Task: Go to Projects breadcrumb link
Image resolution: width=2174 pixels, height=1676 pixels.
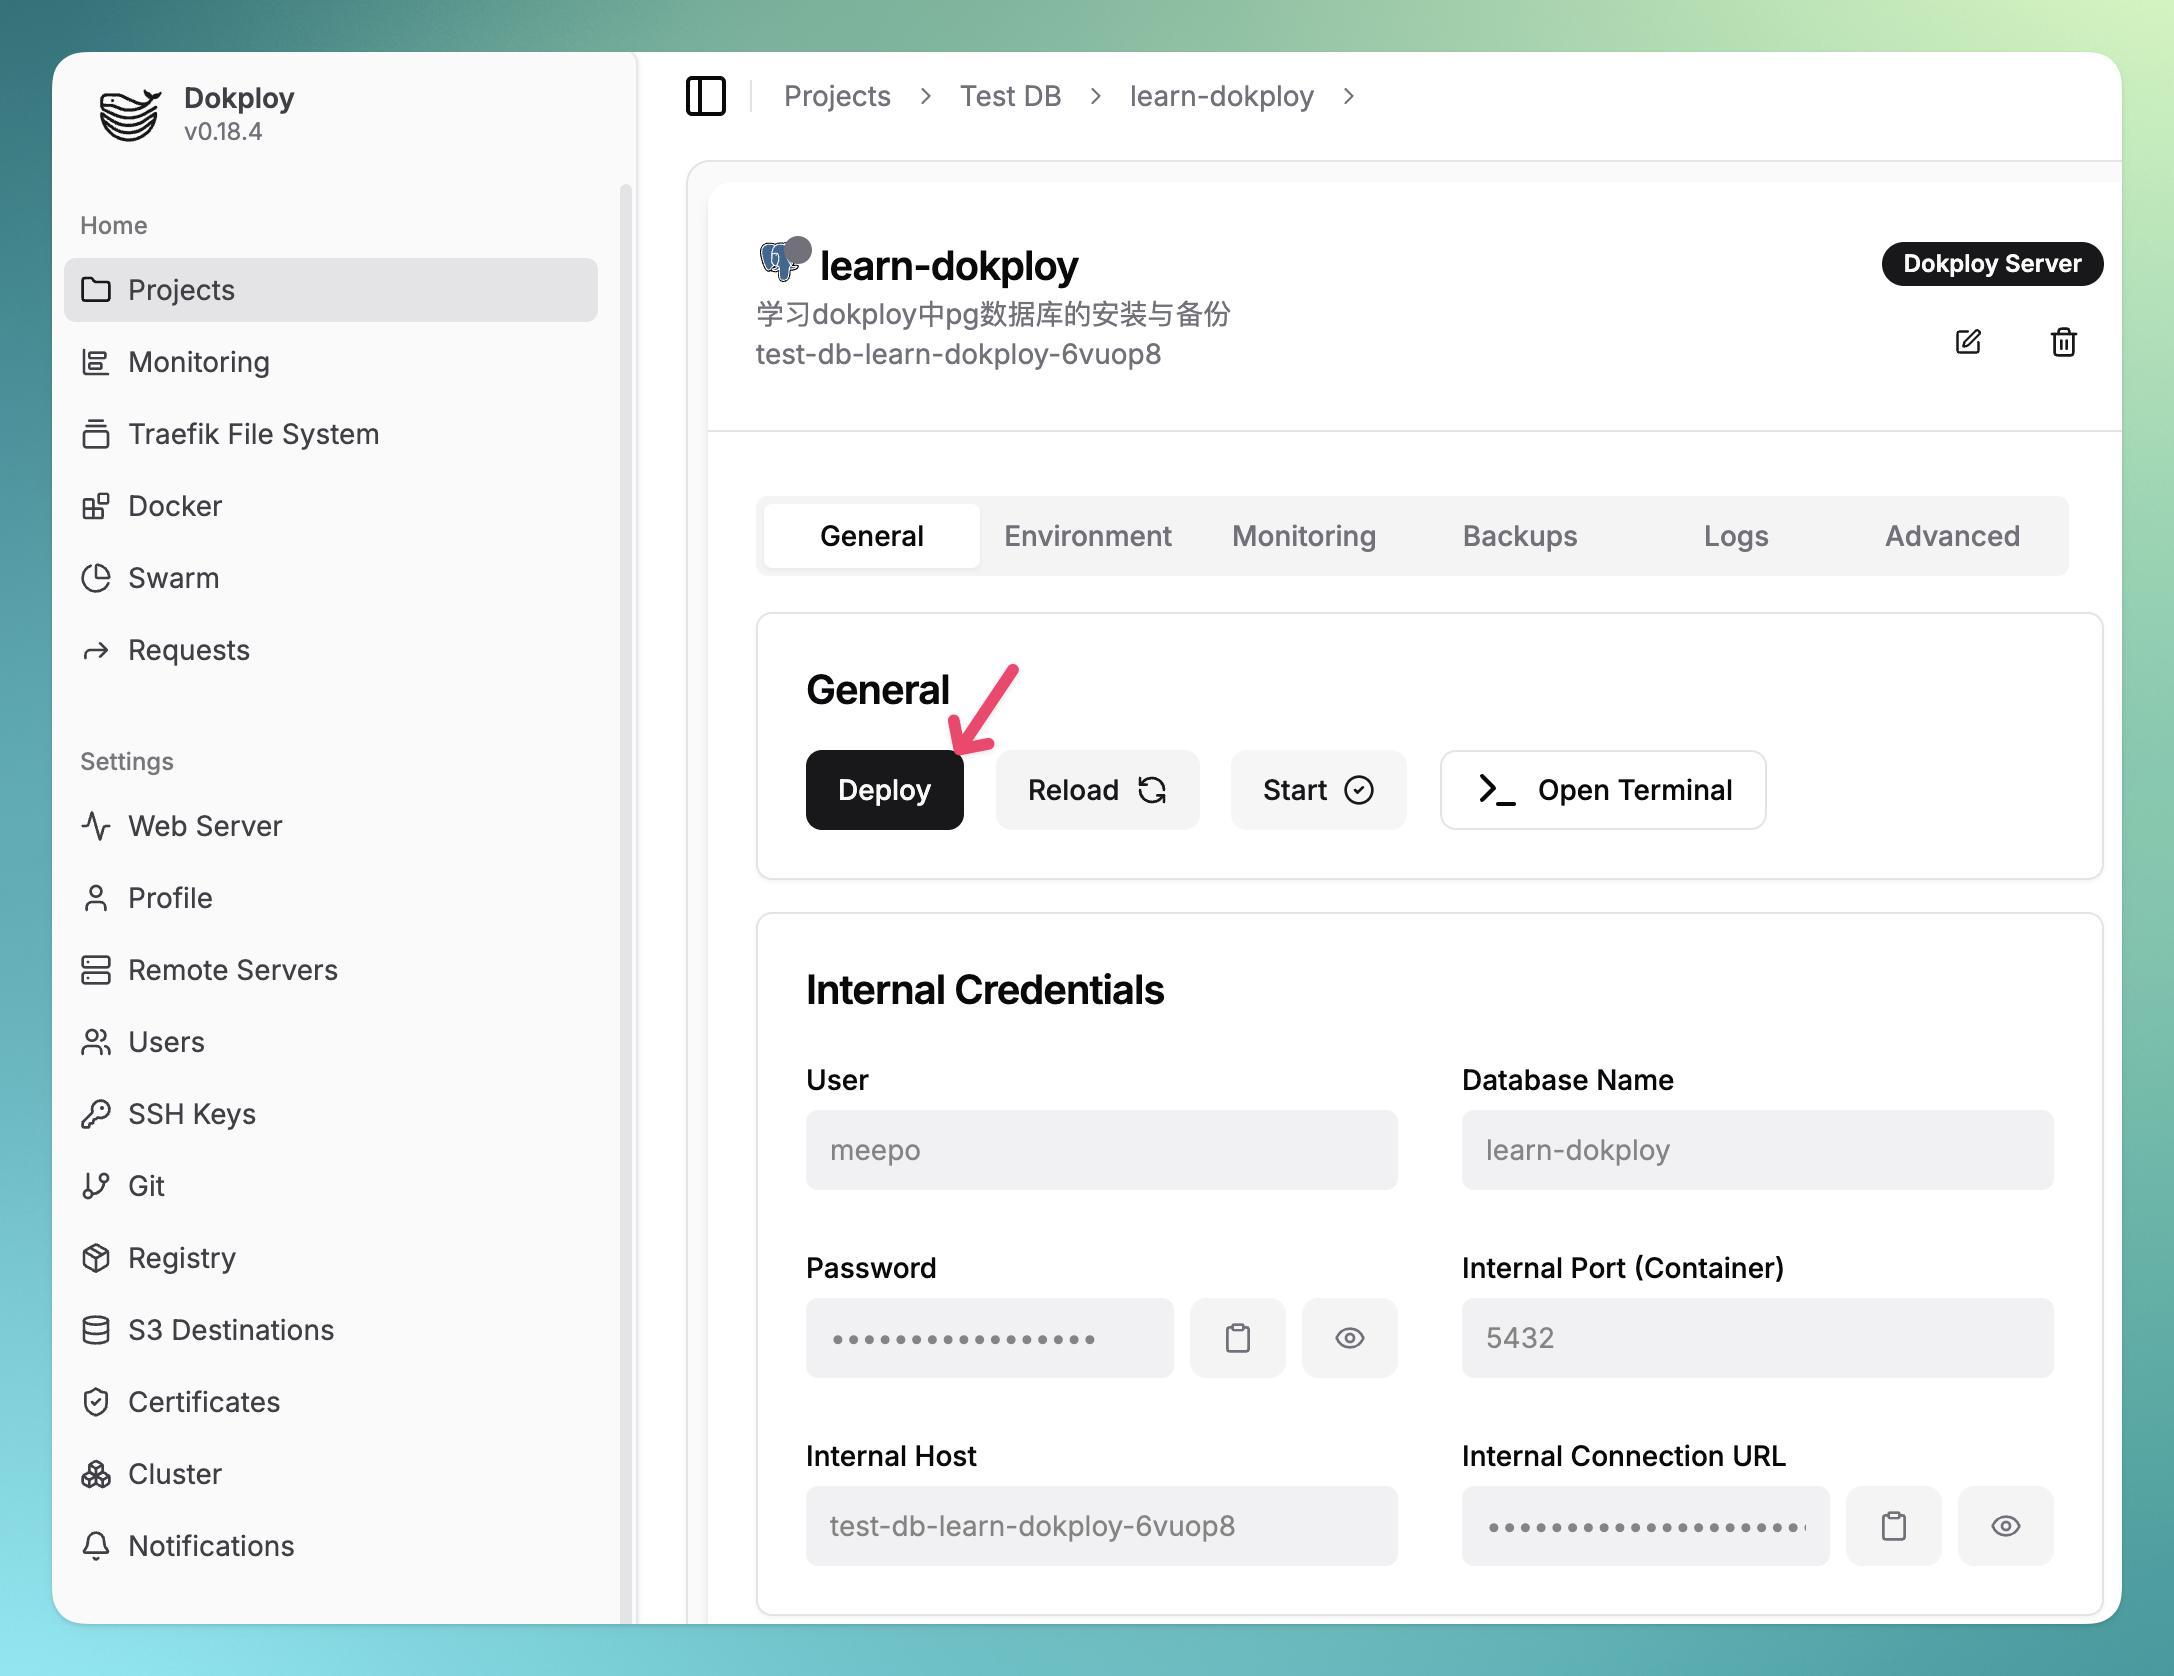Action: (x=837, y=96)
